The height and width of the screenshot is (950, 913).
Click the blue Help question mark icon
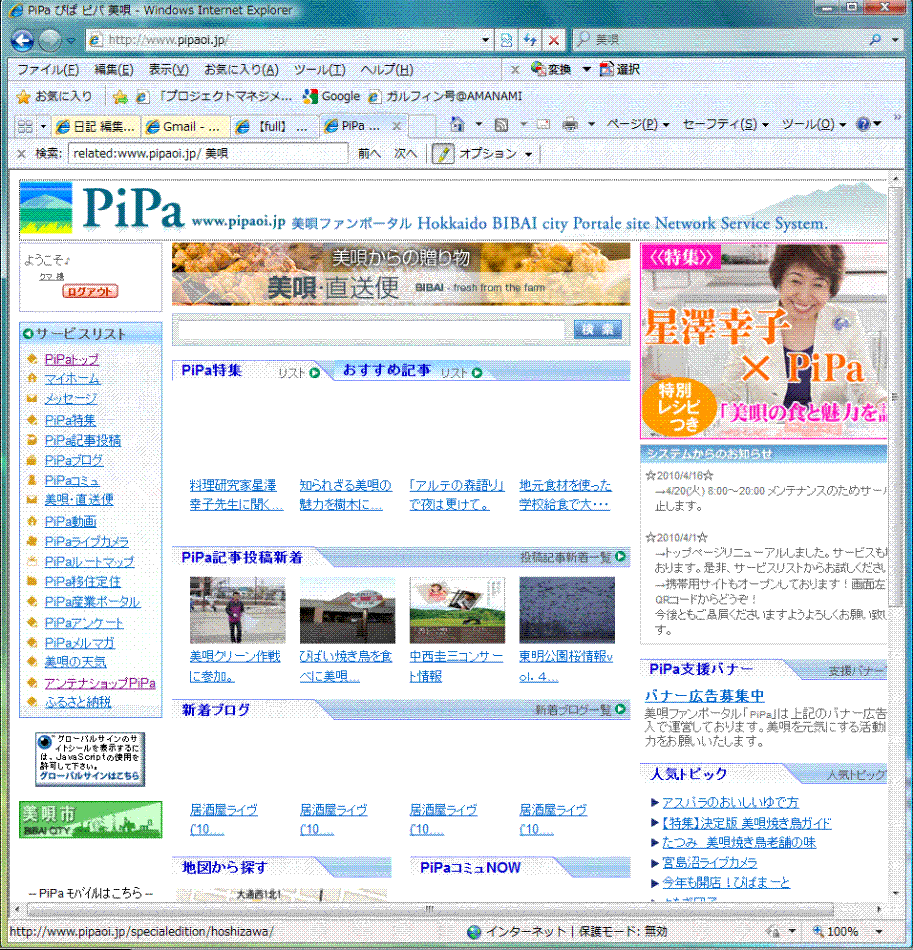pyautogui.click(x=863, y=124)
